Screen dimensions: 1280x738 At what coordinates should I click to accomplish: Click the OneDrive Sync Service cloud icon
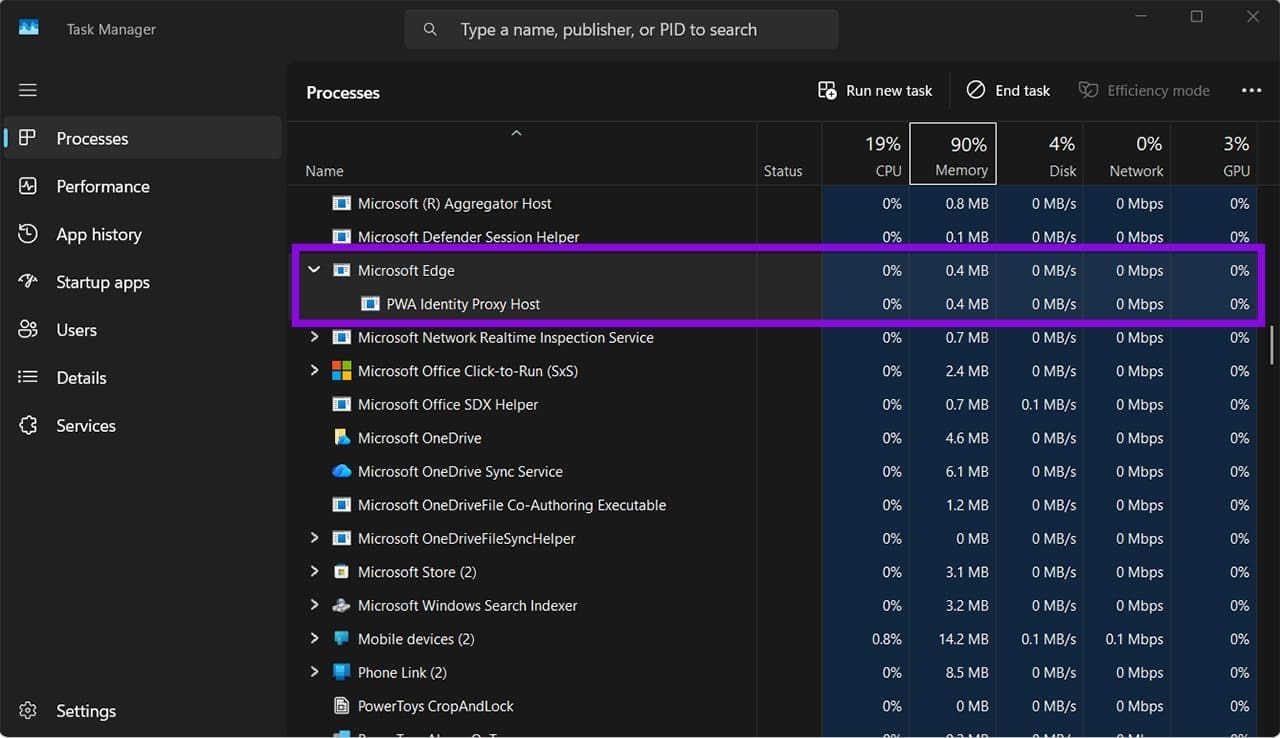click(x=342, y=471)
